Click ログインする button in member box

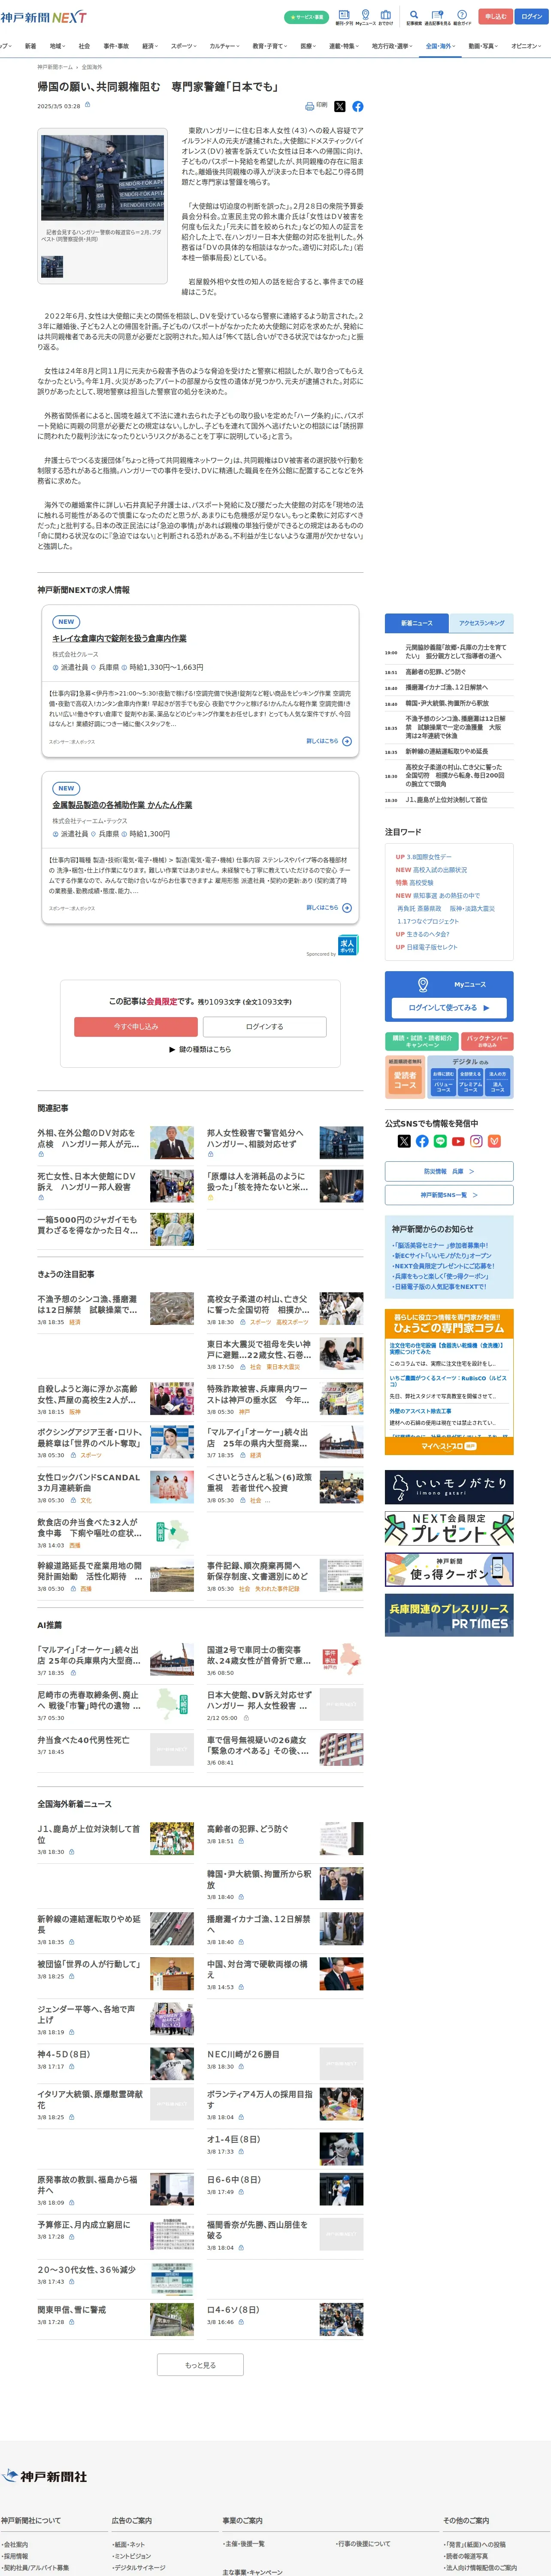pos(265,1027)
